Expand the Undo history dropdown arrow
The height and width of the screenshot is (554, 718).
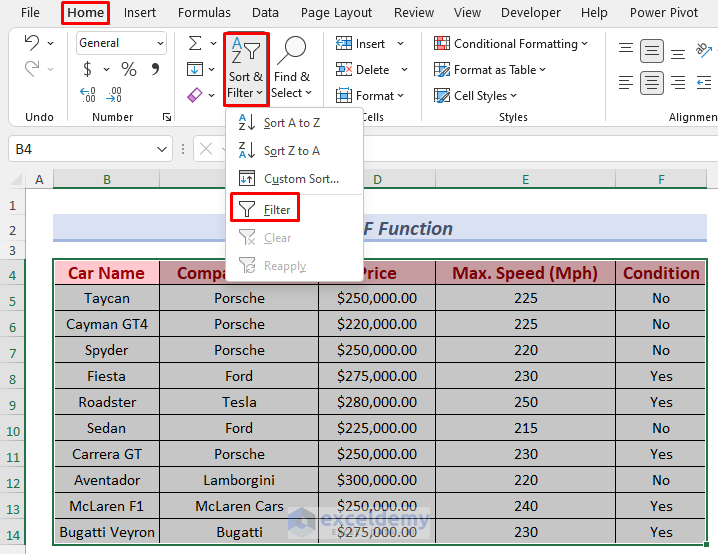(x=50, y=43)
